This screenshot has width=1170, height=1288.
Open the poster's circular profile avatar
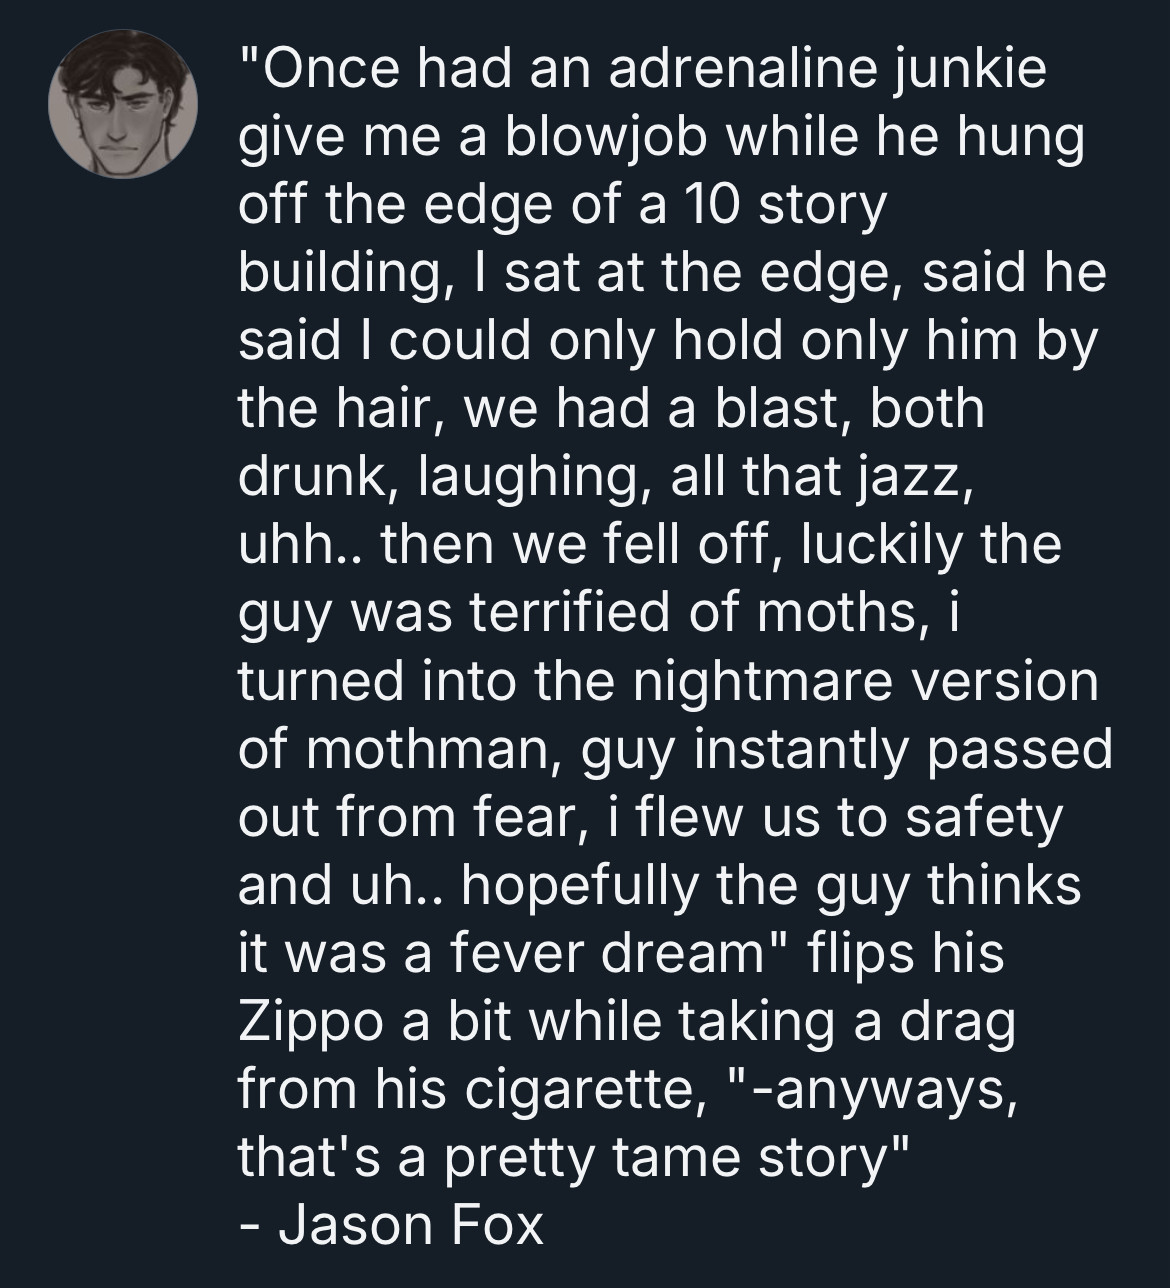click(123, 105)
